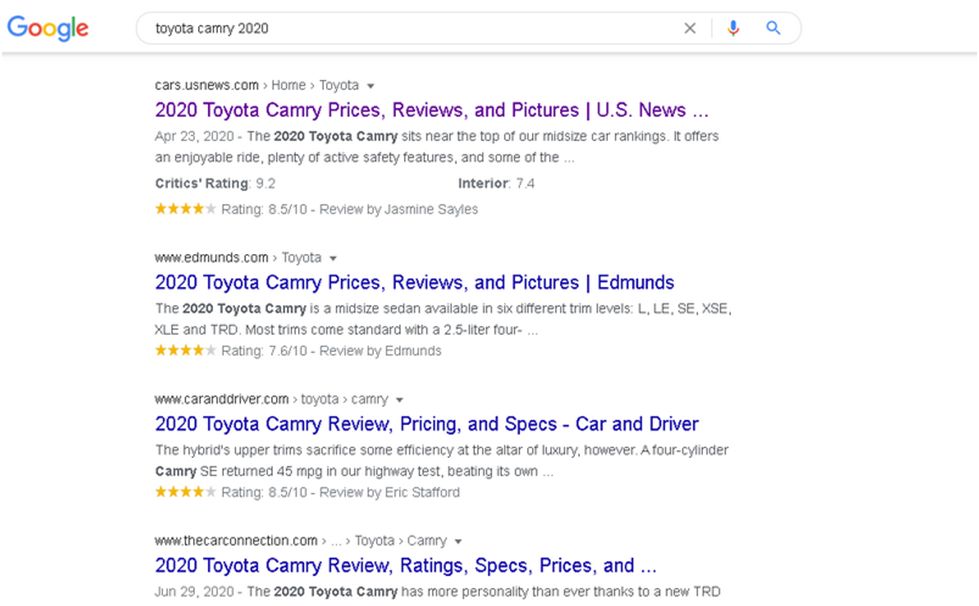Click the star rating on U.S. News result
Viewport: 979px width, 606px height.
(185, 209)
